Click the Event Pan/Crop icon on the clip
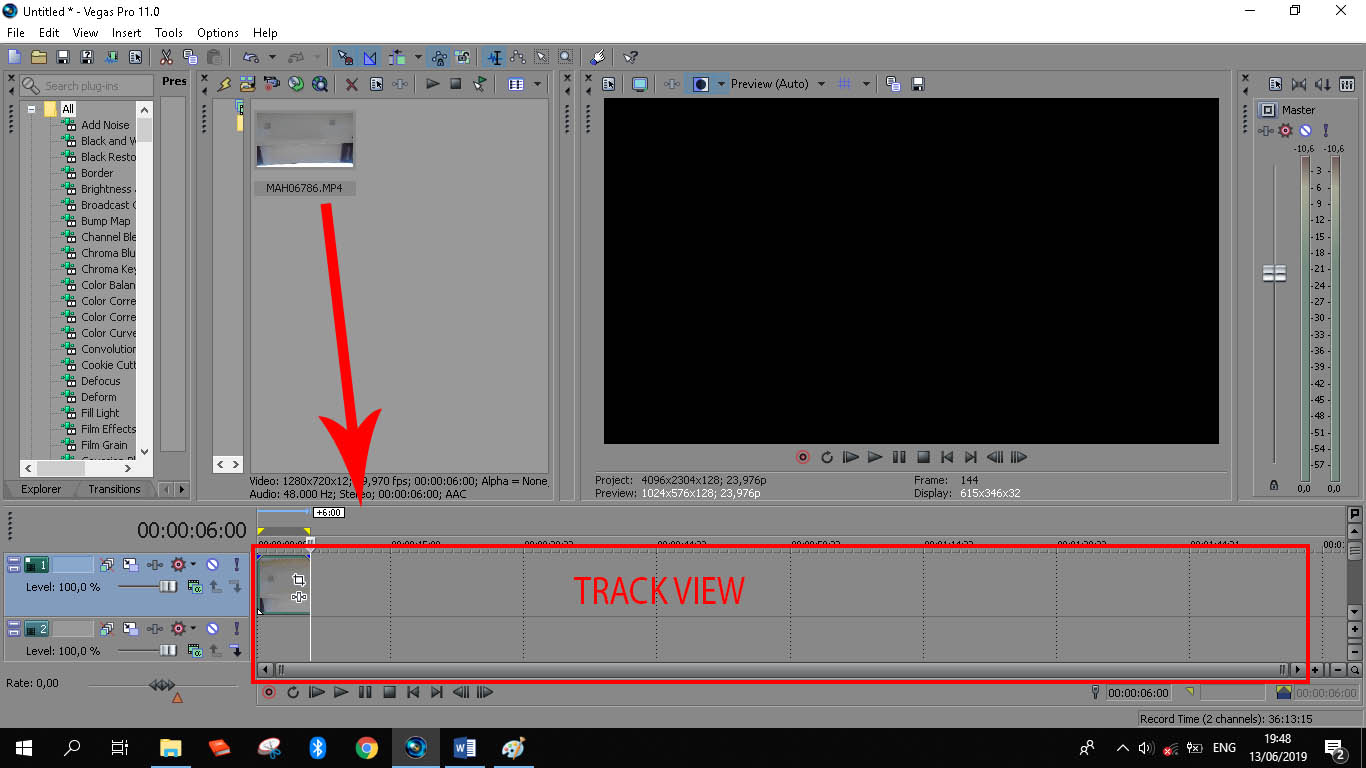The image size is (1366, 768). 298,579
